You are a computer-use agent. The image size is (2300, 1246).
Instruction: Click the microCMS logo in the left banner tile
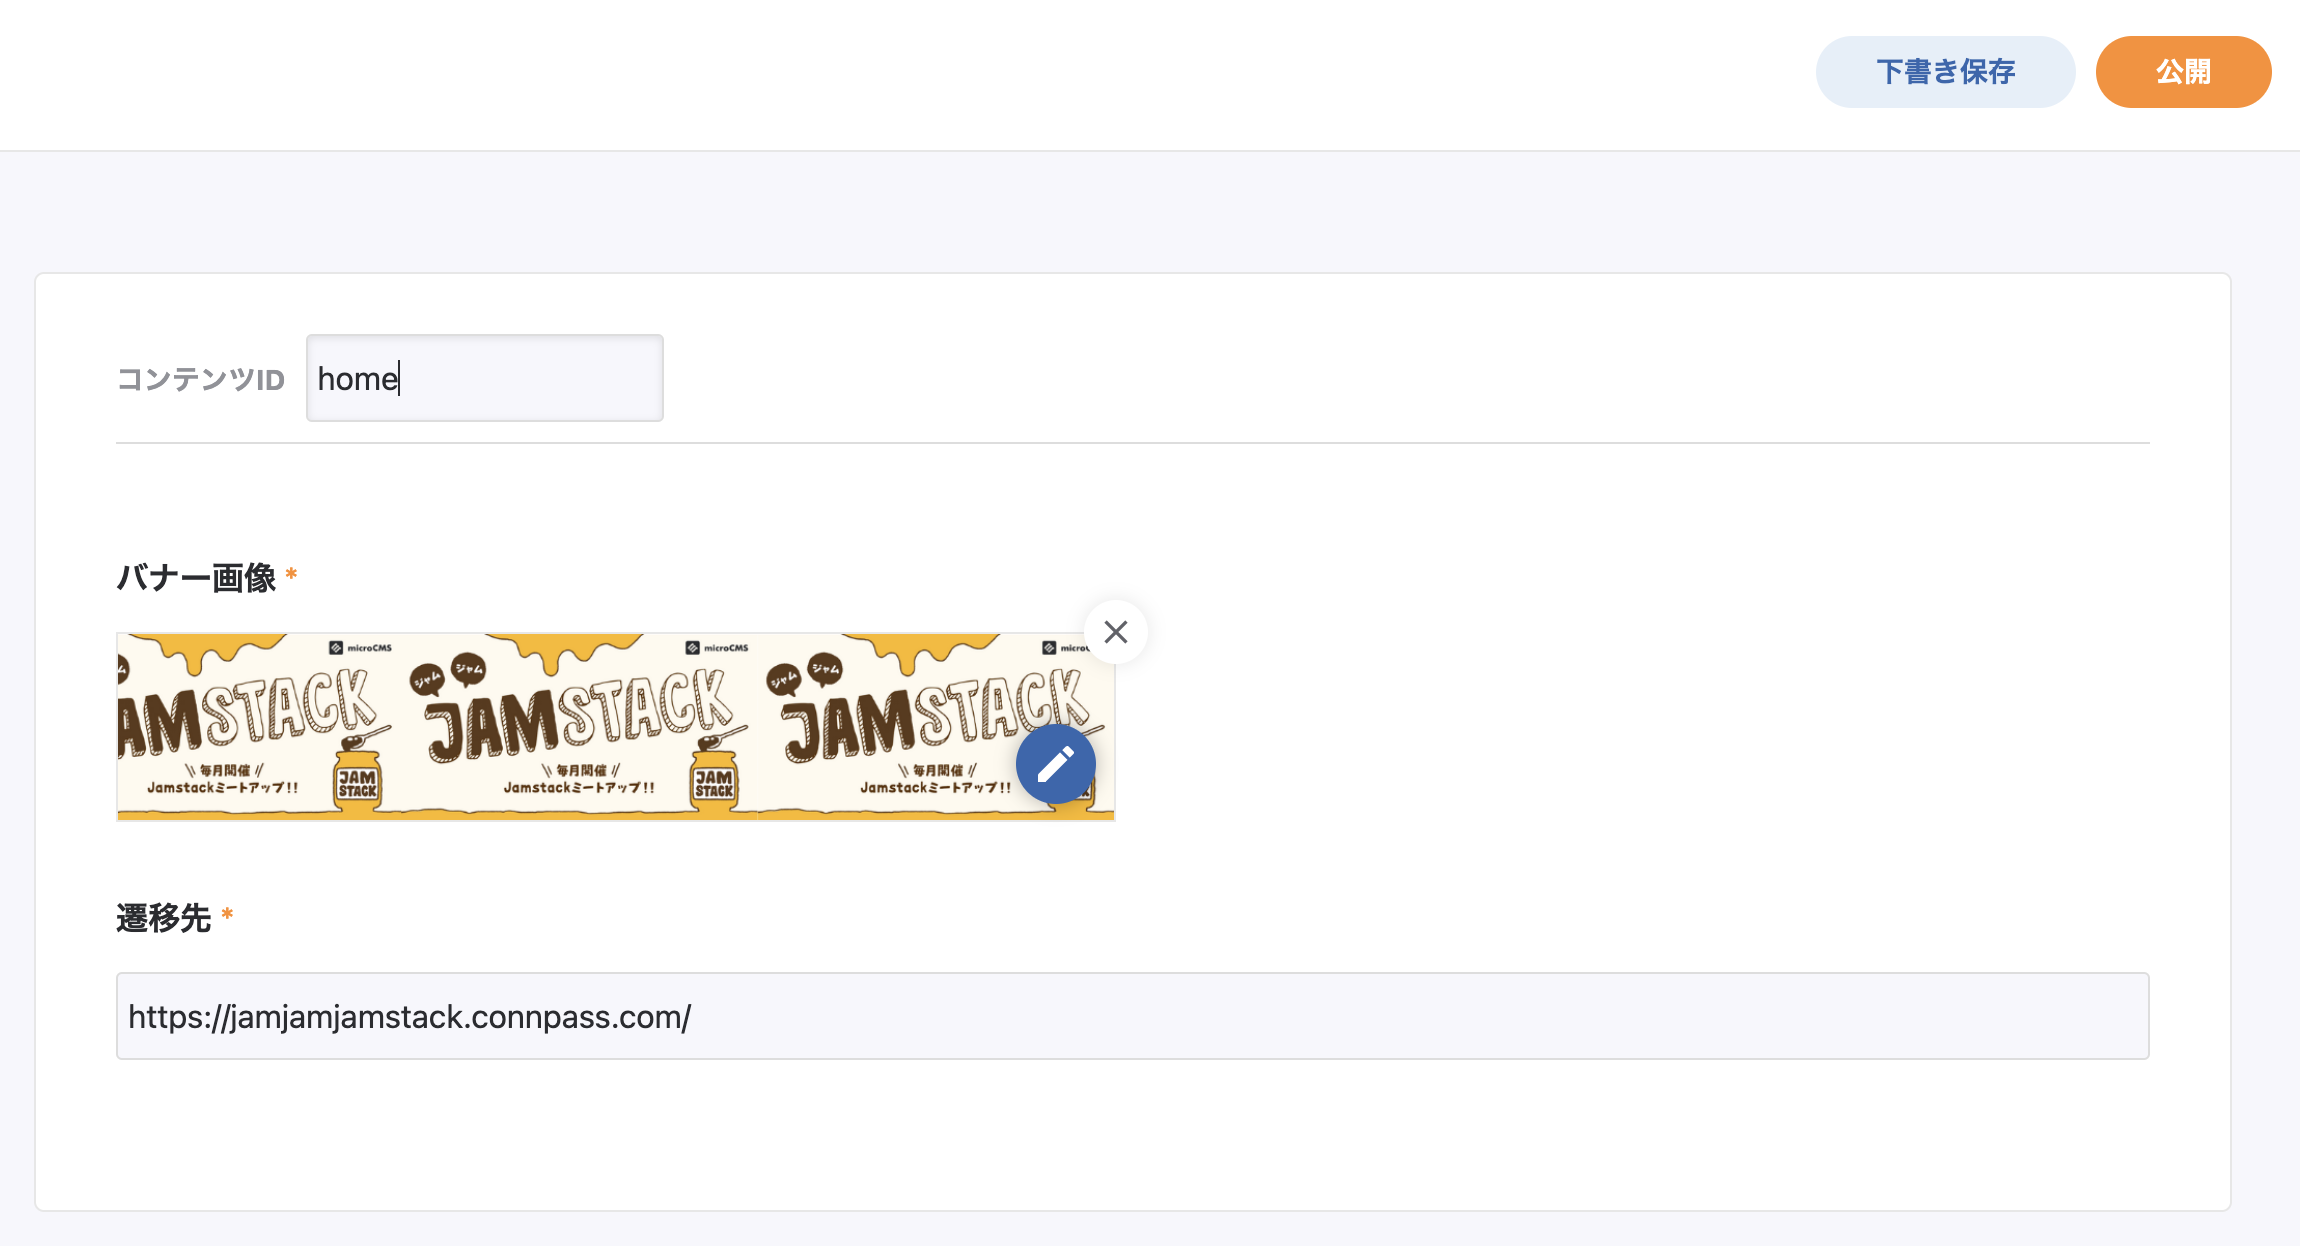pos(361,648)
